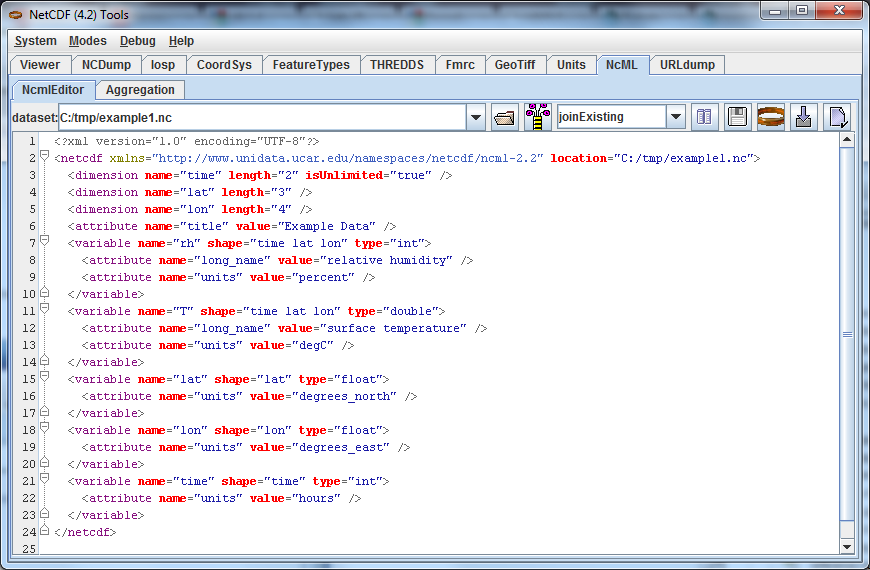The height and width of the screenshot is (570, 870).
Task: Click the scrollbar down arrow in editor
Action: click(847, 547)
